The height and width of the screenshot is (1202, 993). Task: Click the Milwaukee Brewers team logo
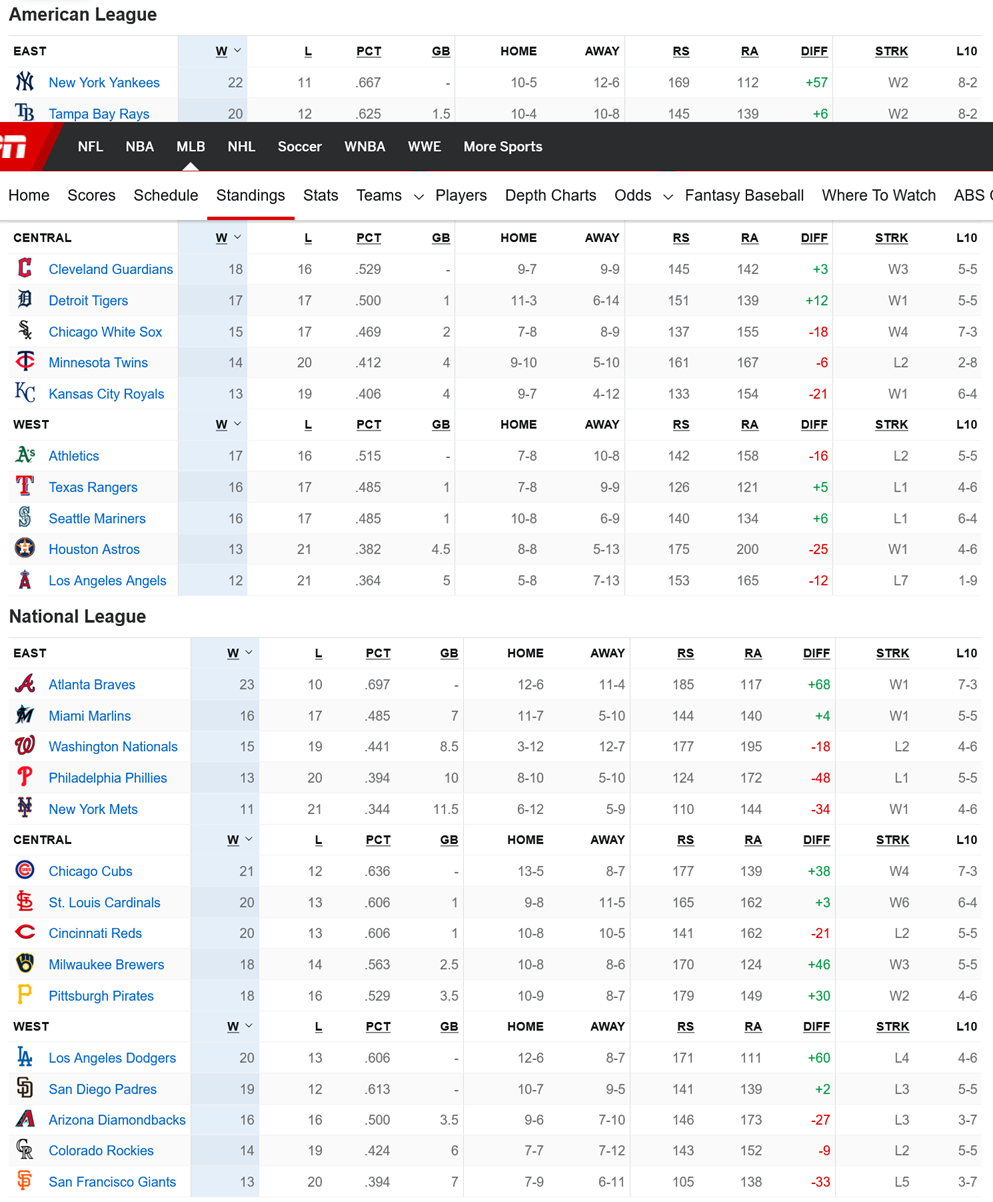(x=25, y=965)
